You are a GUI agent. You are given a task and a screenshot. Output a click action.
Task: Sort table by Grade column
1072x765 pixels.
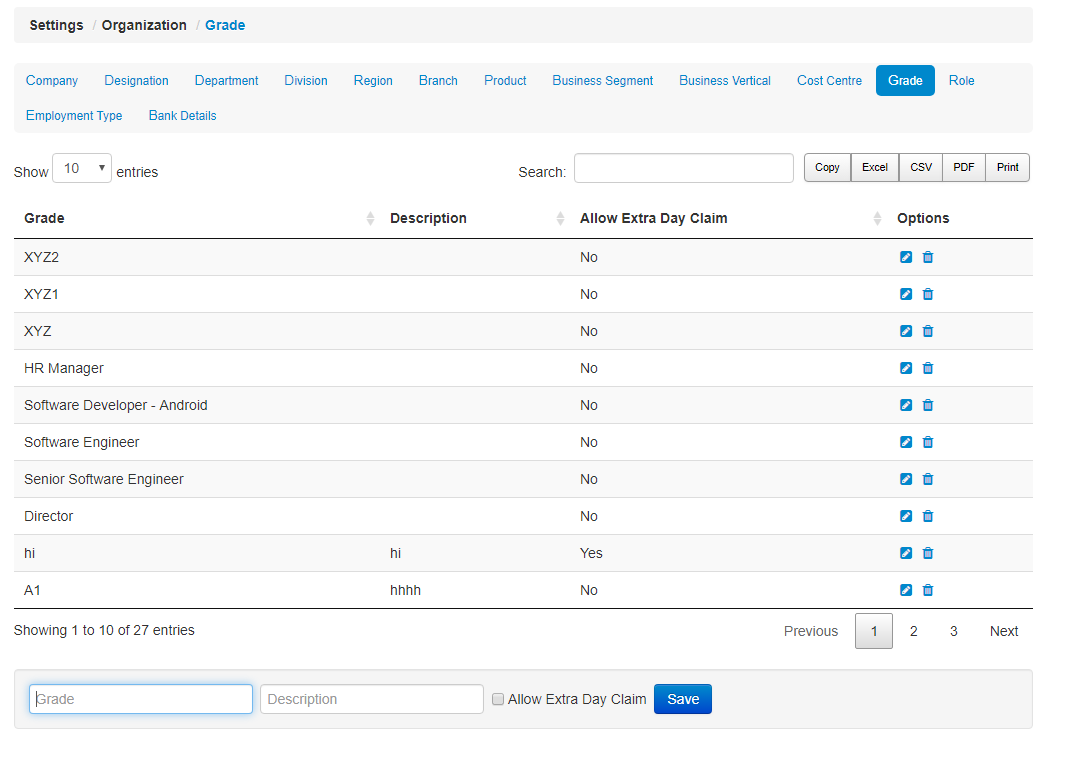tap(195, 218)
